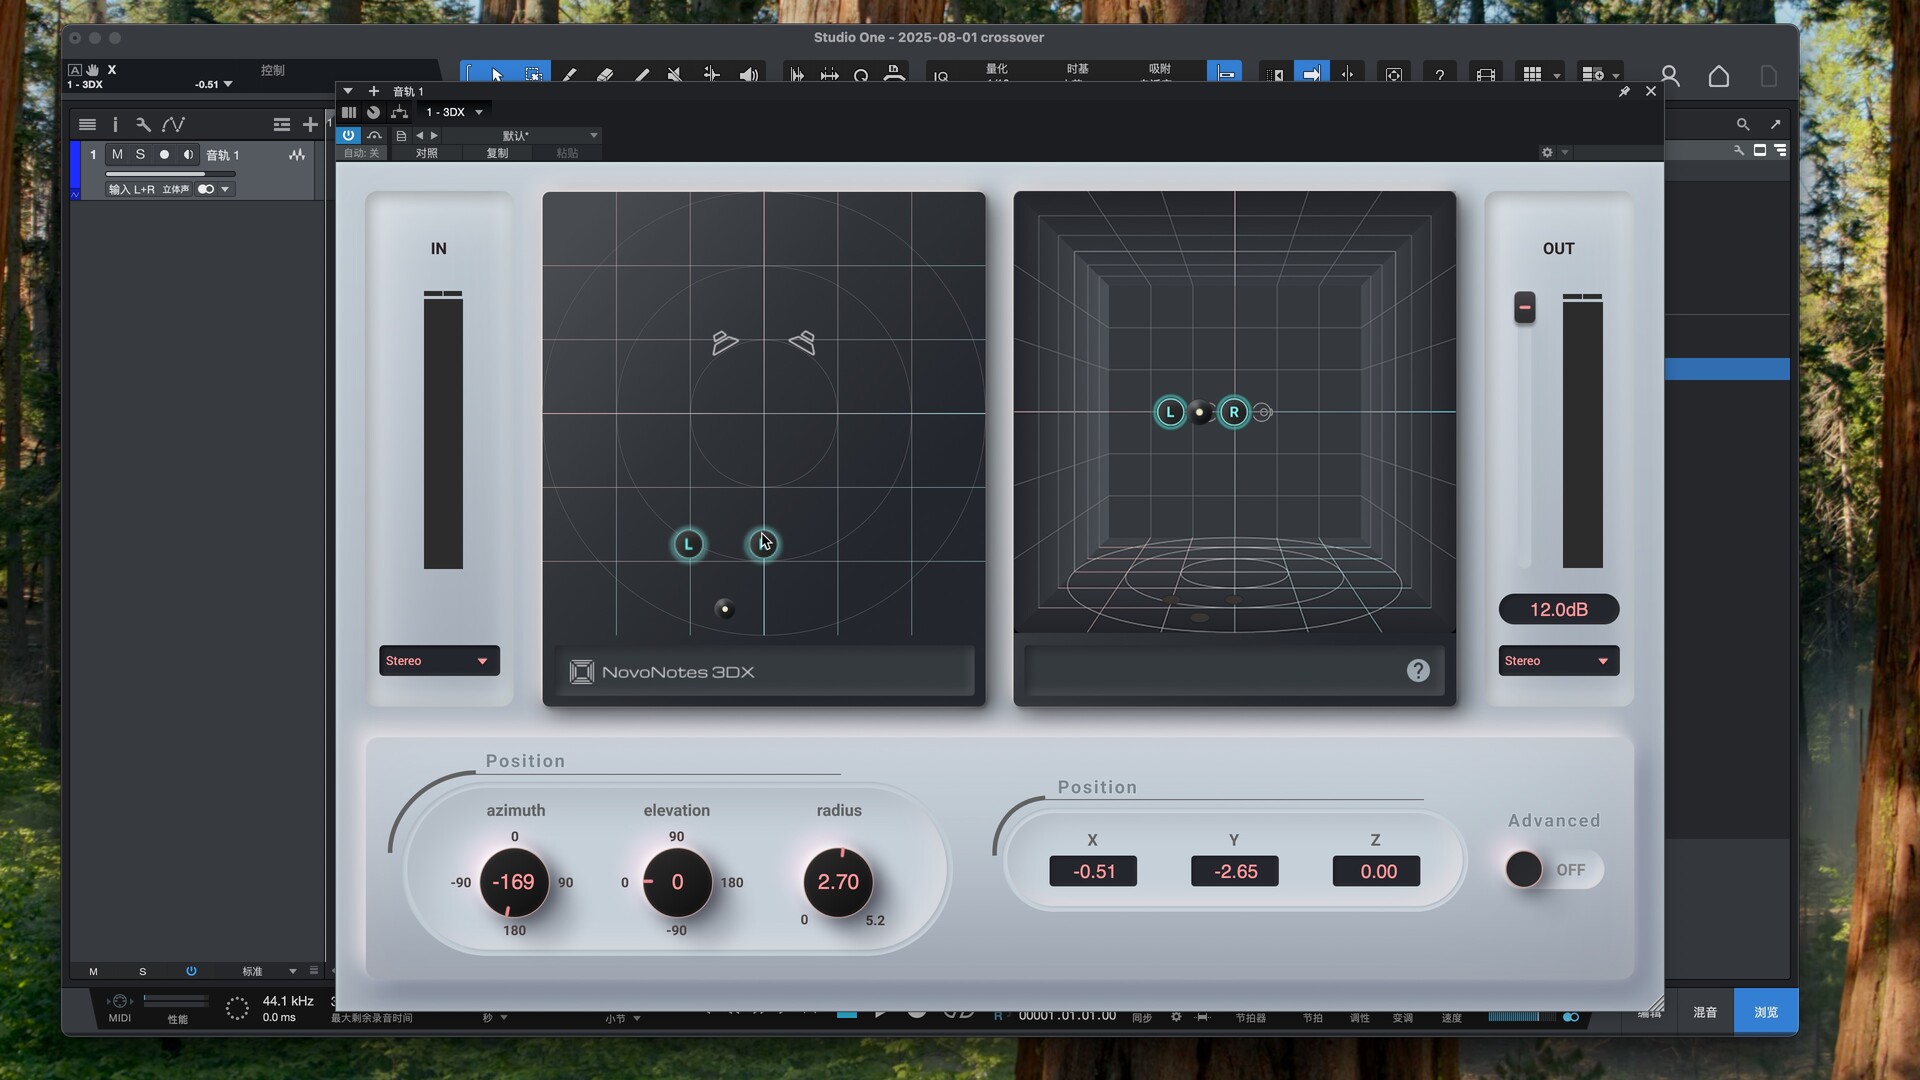1920x1080 pixels.
Task: Mute track 音轨 1 with M button
Action: click(117, 154)
